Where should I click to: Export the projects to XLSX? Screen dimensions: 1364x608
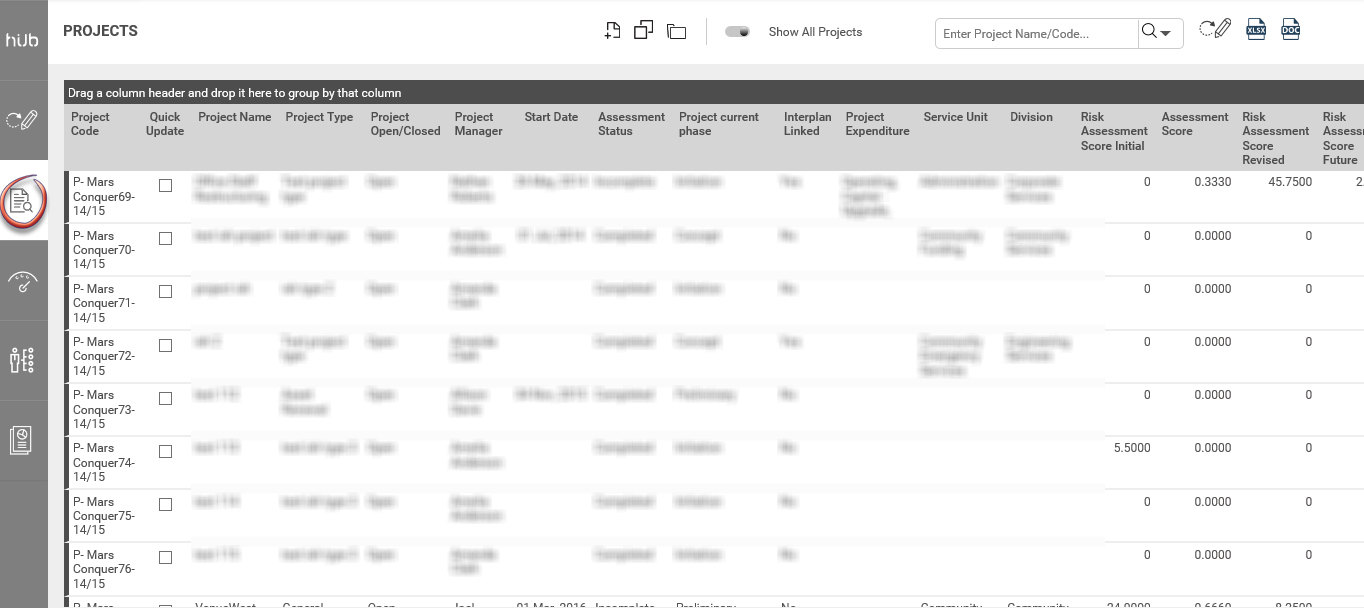[x=1256, y=29]
